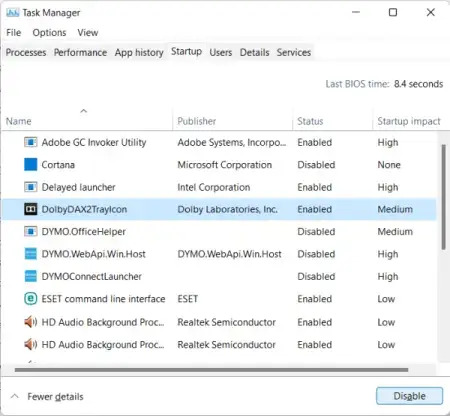Click the ESET publisher cell
Image resolution: width=450 pixels, height=416 pixels.
188,299
